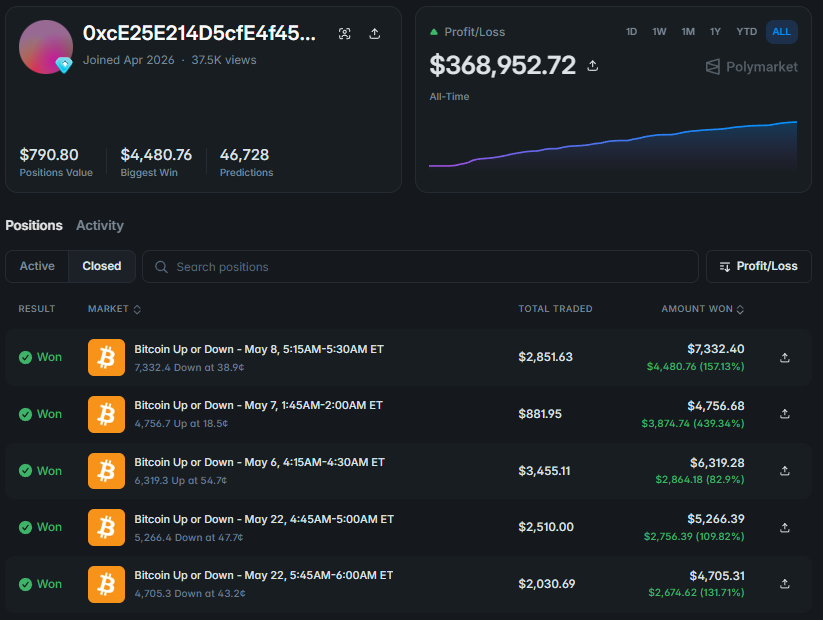This screenshot has height=620, width=823.
Task: Sort by the MARKET column header
Action: click(114, 309)
